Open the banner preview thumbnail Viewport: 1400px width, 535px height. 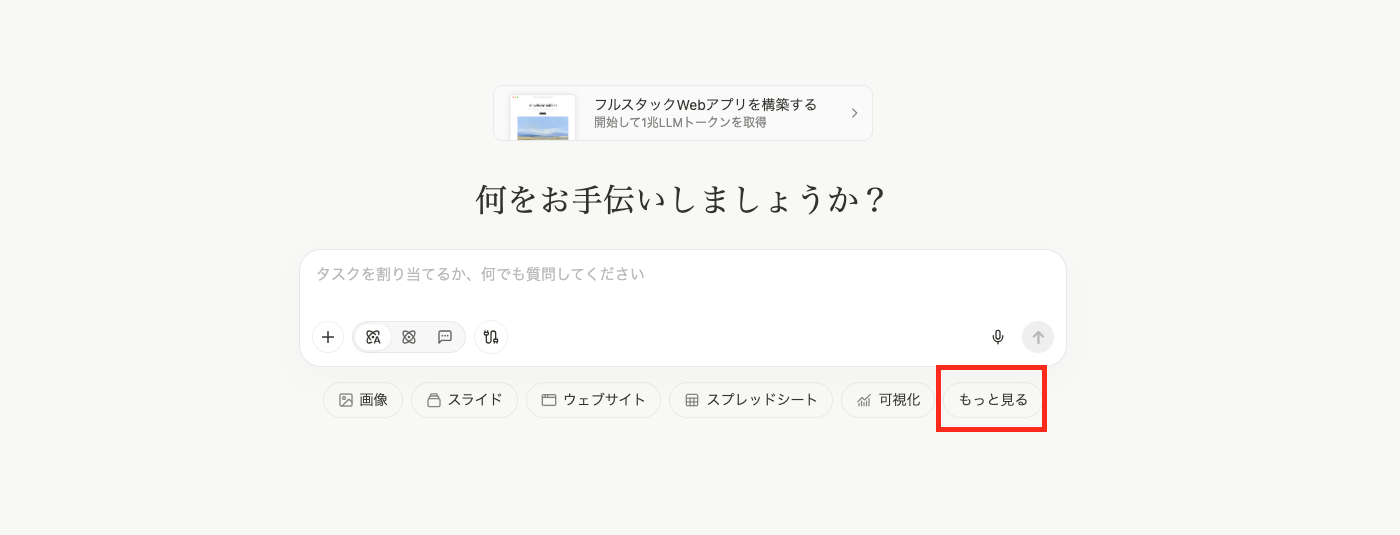[x=543, y=117]
